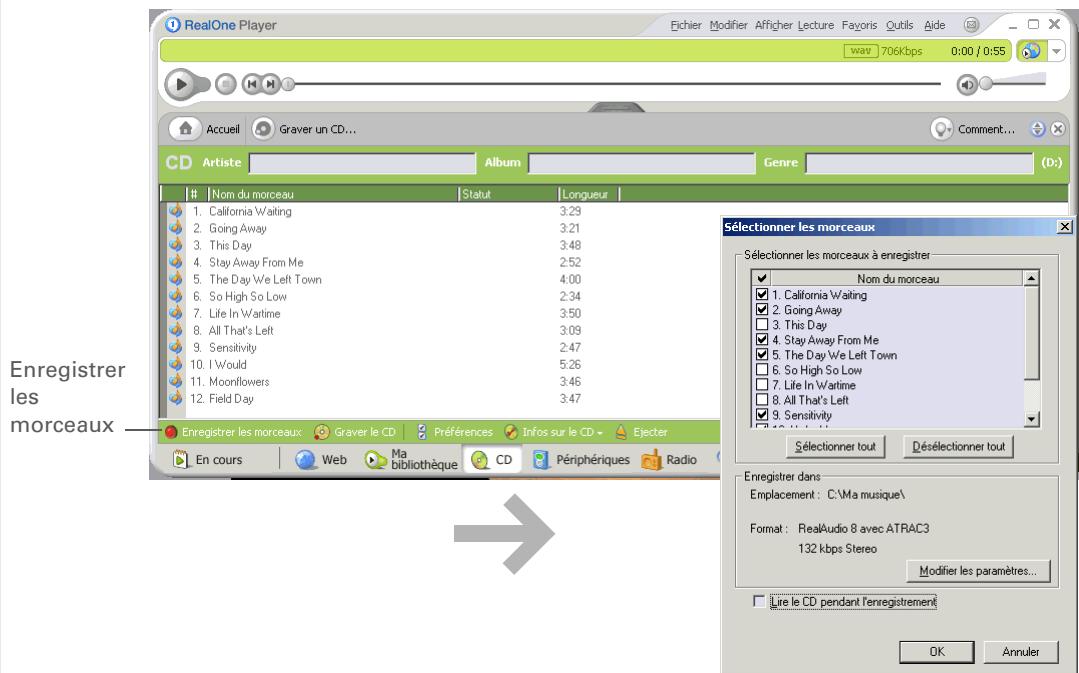Image resolution: width=1079 pixels, height=673 pixels.
Task: Click the Album input field
Action: tap(641, 163)
